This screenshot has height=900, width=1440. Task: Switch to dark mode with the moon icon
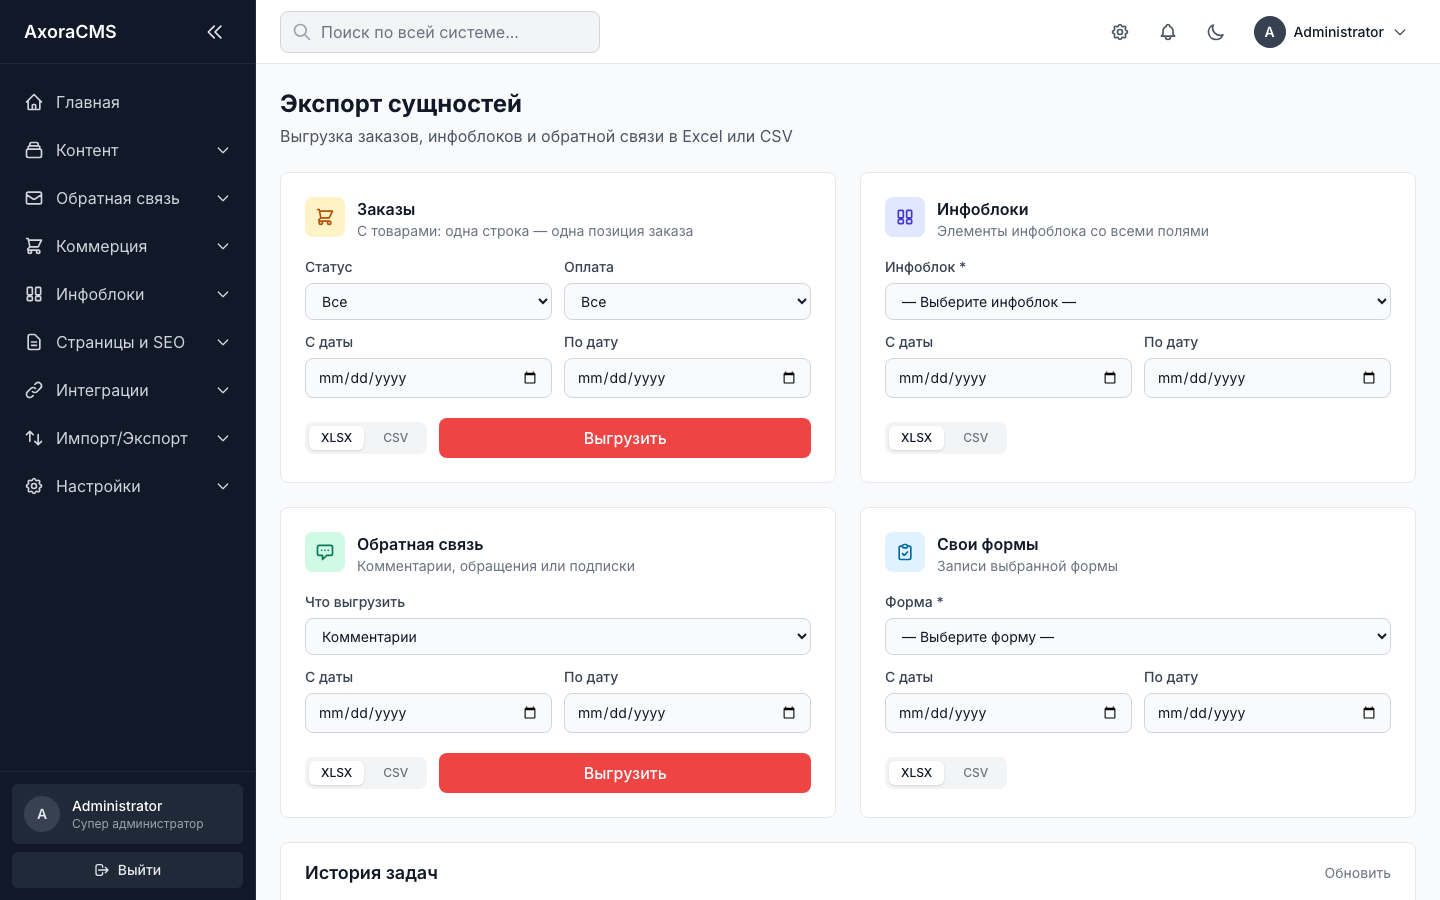coord(1216,32)
